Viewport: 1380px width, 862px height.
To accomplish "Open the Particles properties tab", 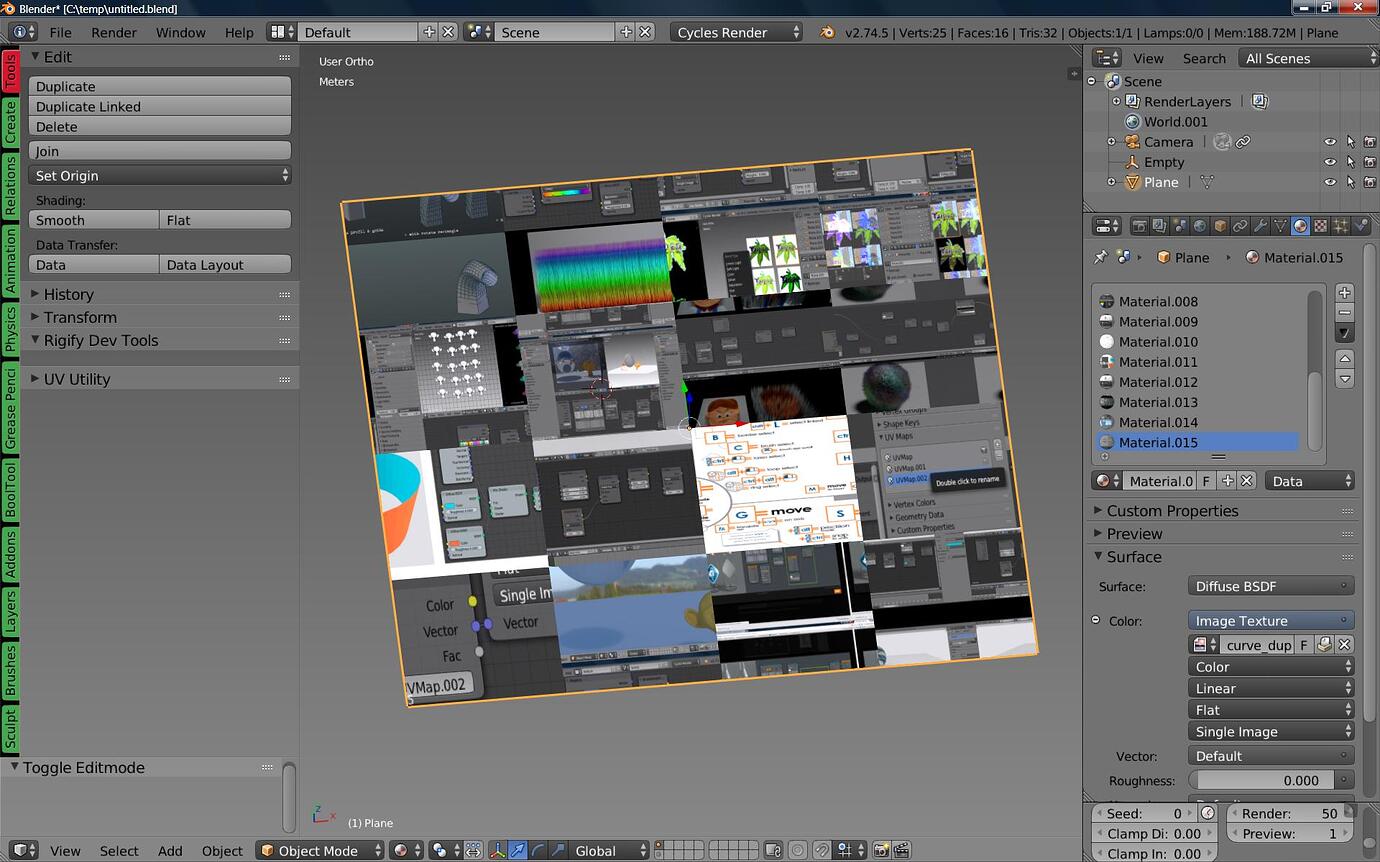I will (x=1340, y=226).
